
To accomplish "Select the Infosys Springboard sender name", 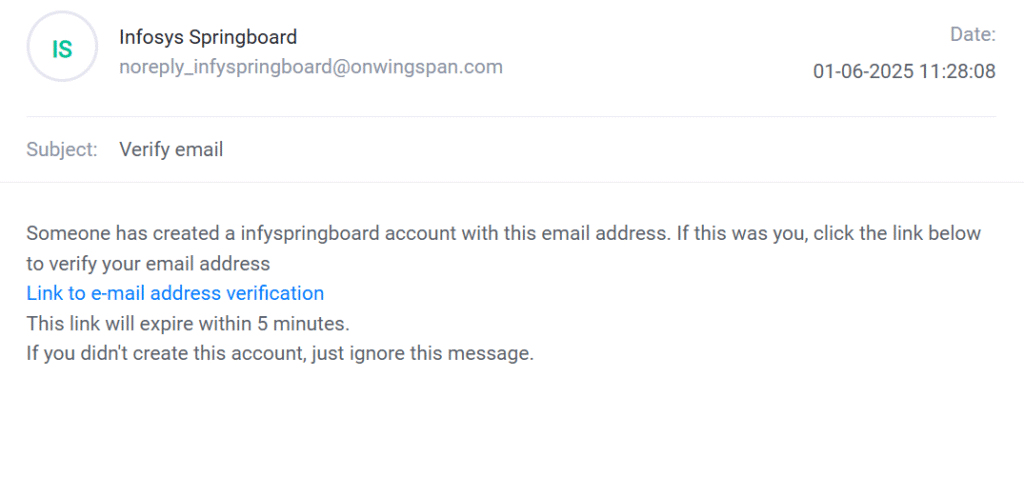I will (208, 37).
